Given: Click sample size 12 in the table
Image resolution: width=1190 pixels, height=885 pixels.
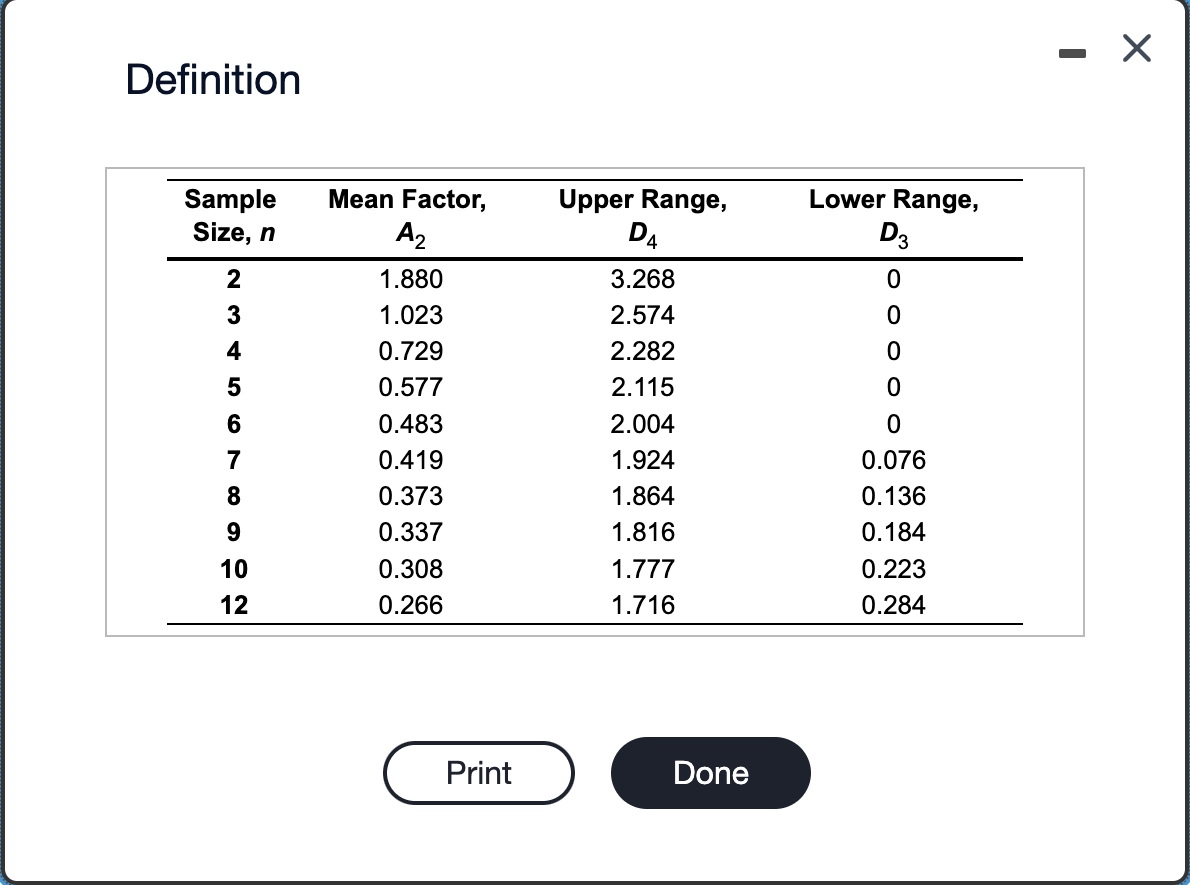Looking at the screenshot, I should (x=231, y=605).
